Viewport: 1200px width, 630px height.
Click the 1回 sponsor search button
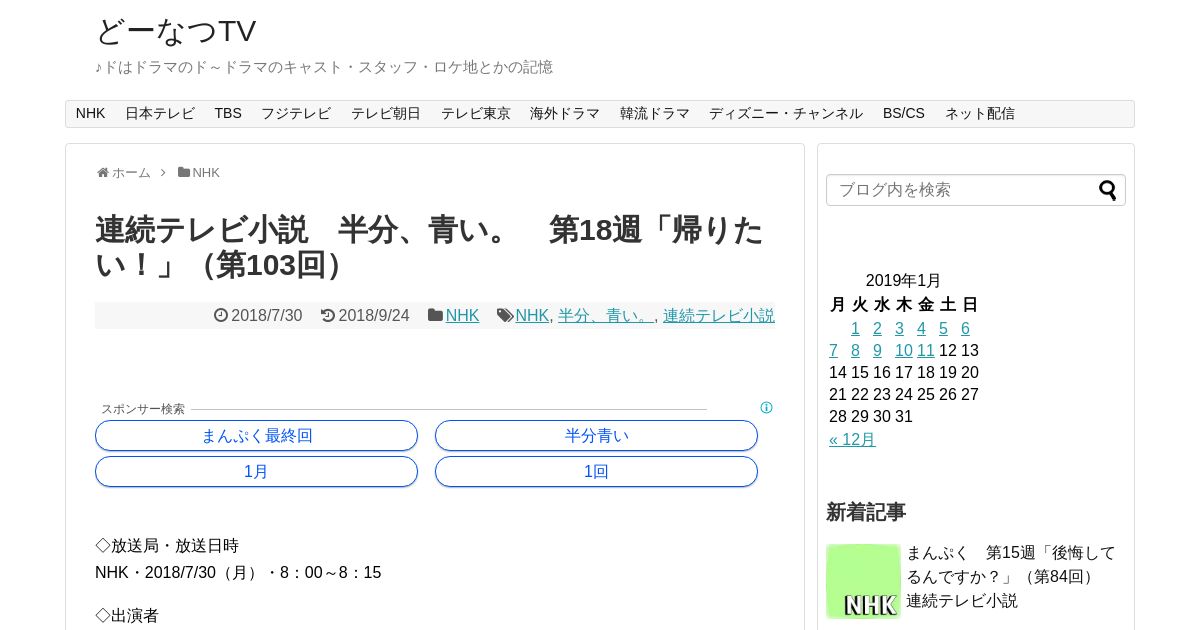click(x=596, y=472)
